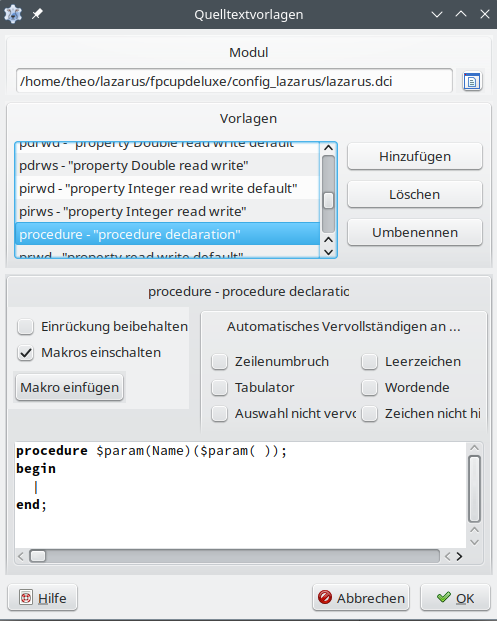Screen dimensions: 497x621
Task: Click the template list scroll-up arrow
Action: pyautogui.click(x=328, y=148)
